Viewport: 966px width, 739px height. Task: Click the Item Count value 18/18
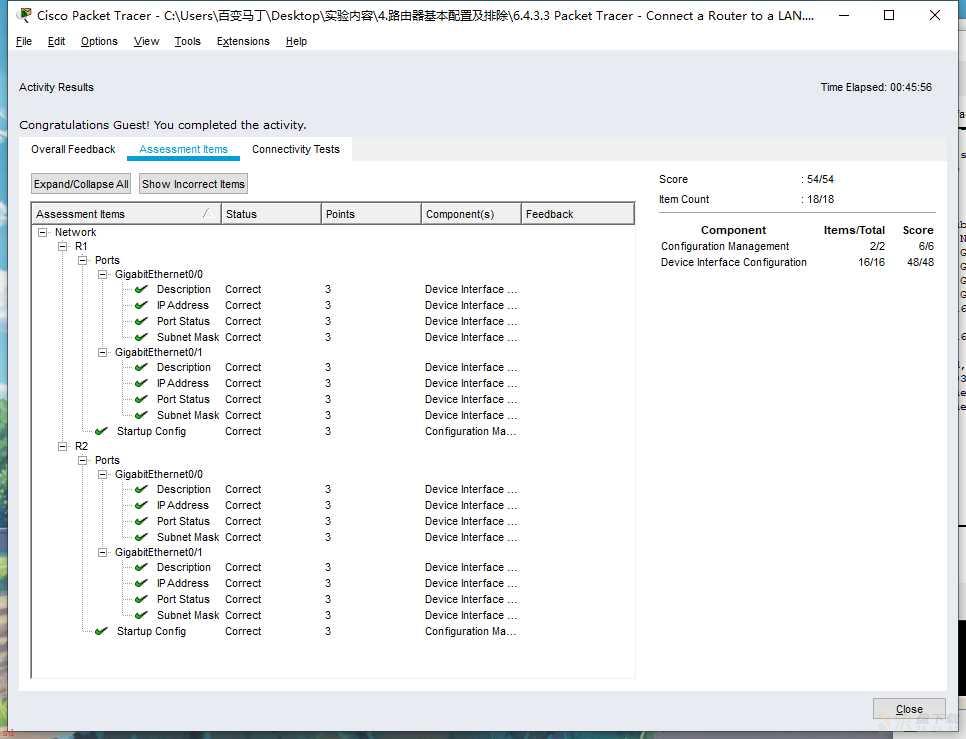pos(820,199)
